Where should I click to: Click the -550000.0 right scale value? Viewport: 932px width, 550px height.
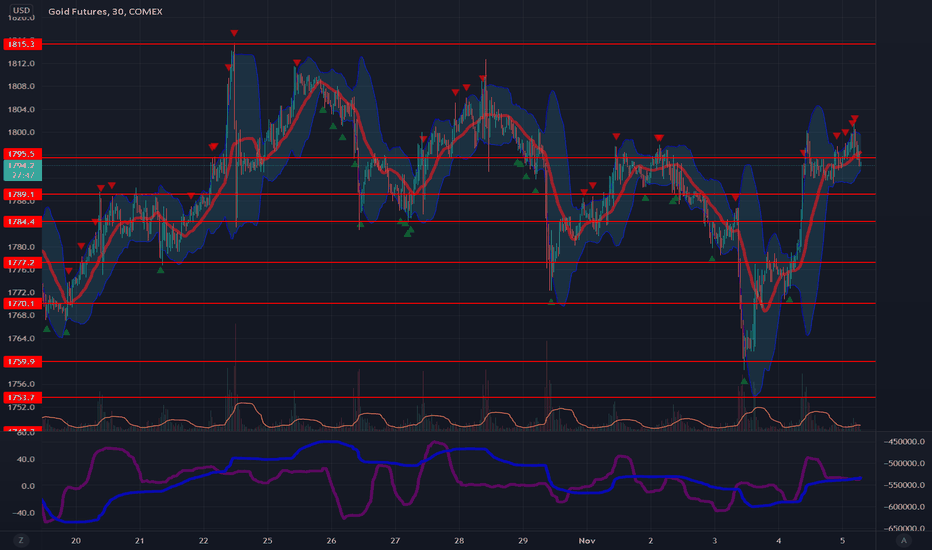click(904, 485)
